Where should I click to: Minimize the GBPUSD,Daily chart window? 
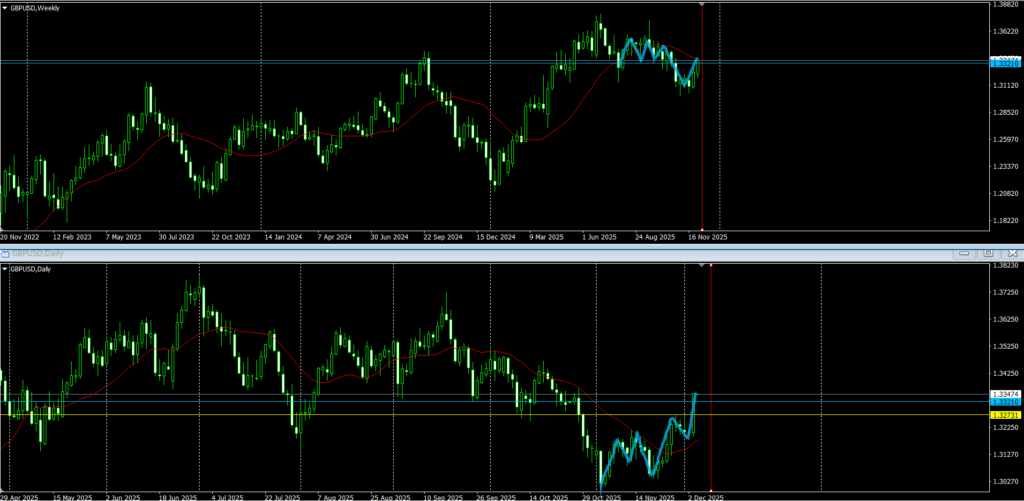click(965, 254)
